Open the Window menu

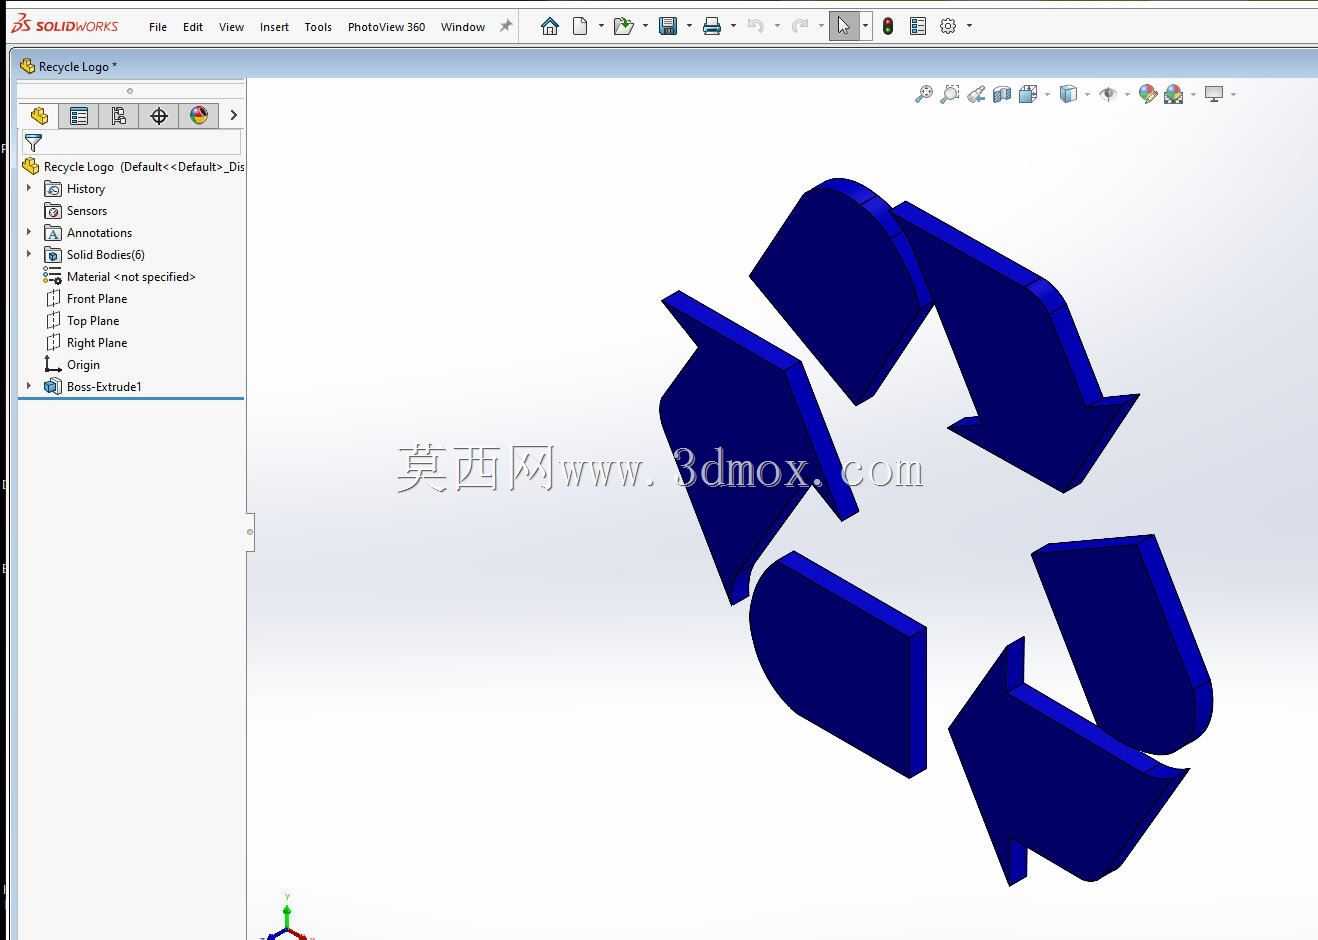click(x=463, y=27)
